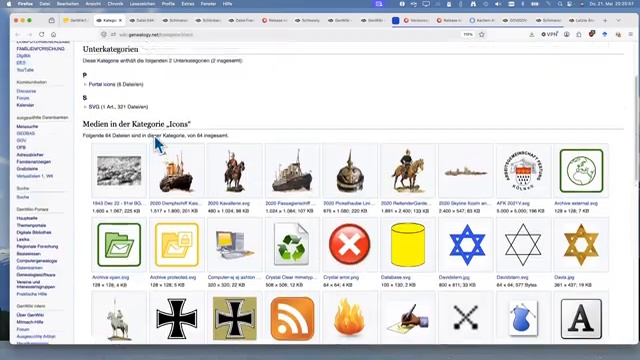Open the yellow Archive protected folder thumbnail
The image size is (640, 360).
(177, 244)
